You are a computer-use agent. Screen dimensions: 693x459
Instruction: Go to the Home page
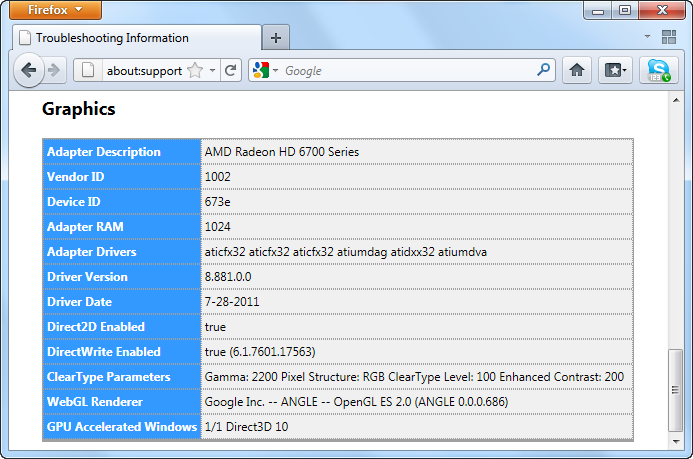[577, 70]
